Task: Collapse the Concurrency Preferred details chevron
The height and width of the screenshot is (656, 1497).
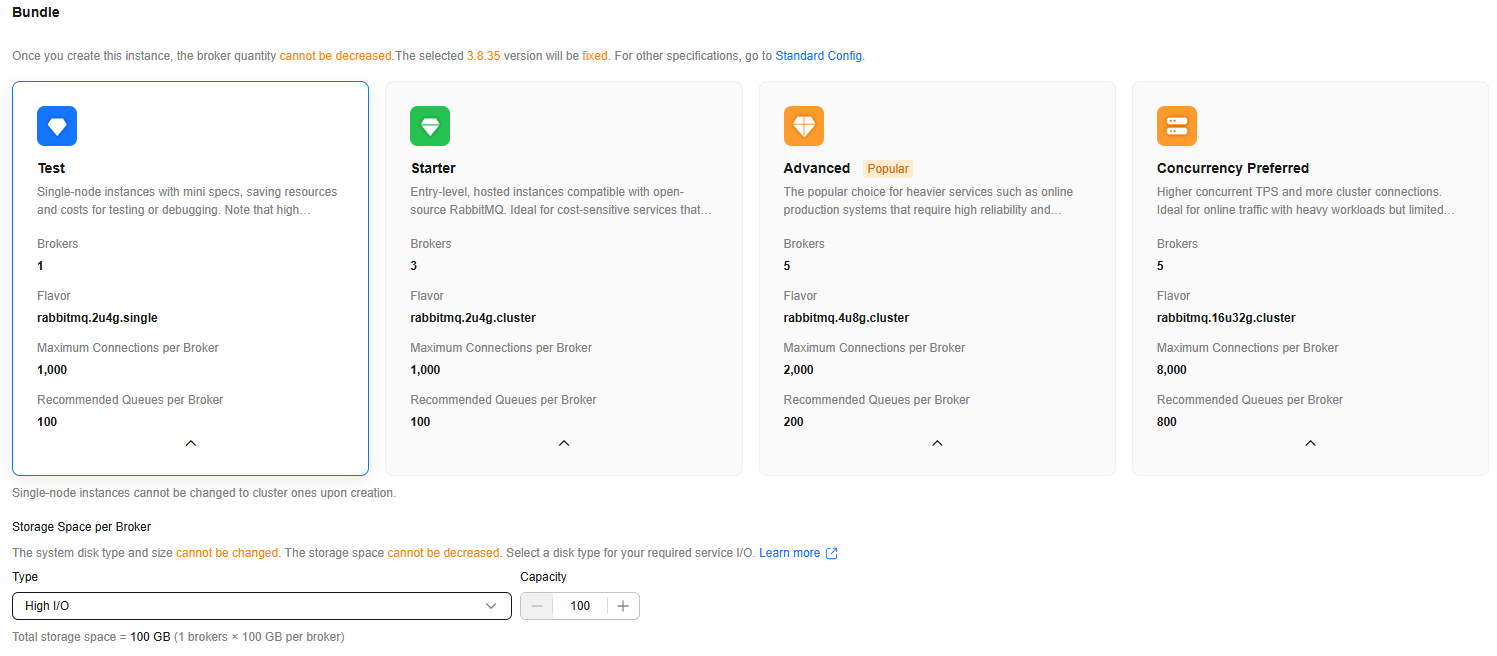Action: tap(1311, 443)
